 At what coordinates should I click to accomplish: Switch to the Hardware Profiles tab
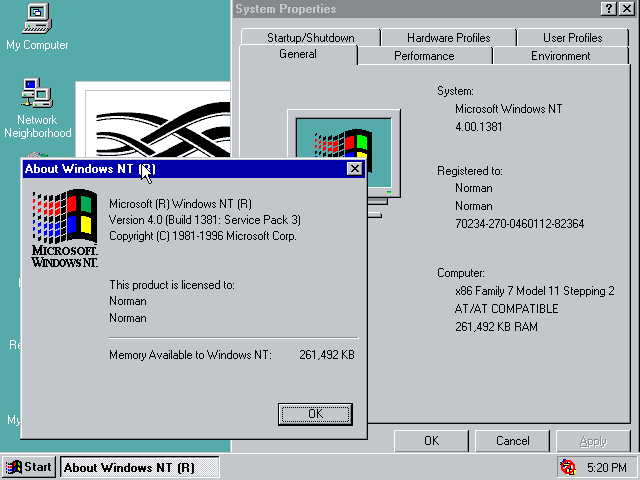pos(448,38)
